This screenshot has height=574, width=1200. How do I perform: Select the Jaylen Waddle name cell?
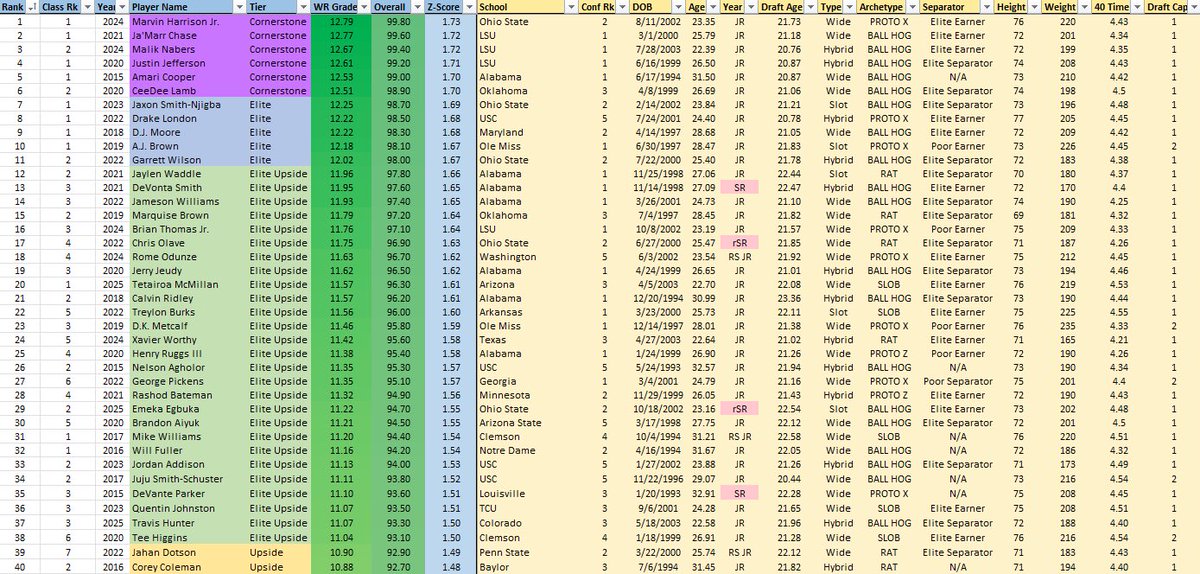tap(187, 174)
